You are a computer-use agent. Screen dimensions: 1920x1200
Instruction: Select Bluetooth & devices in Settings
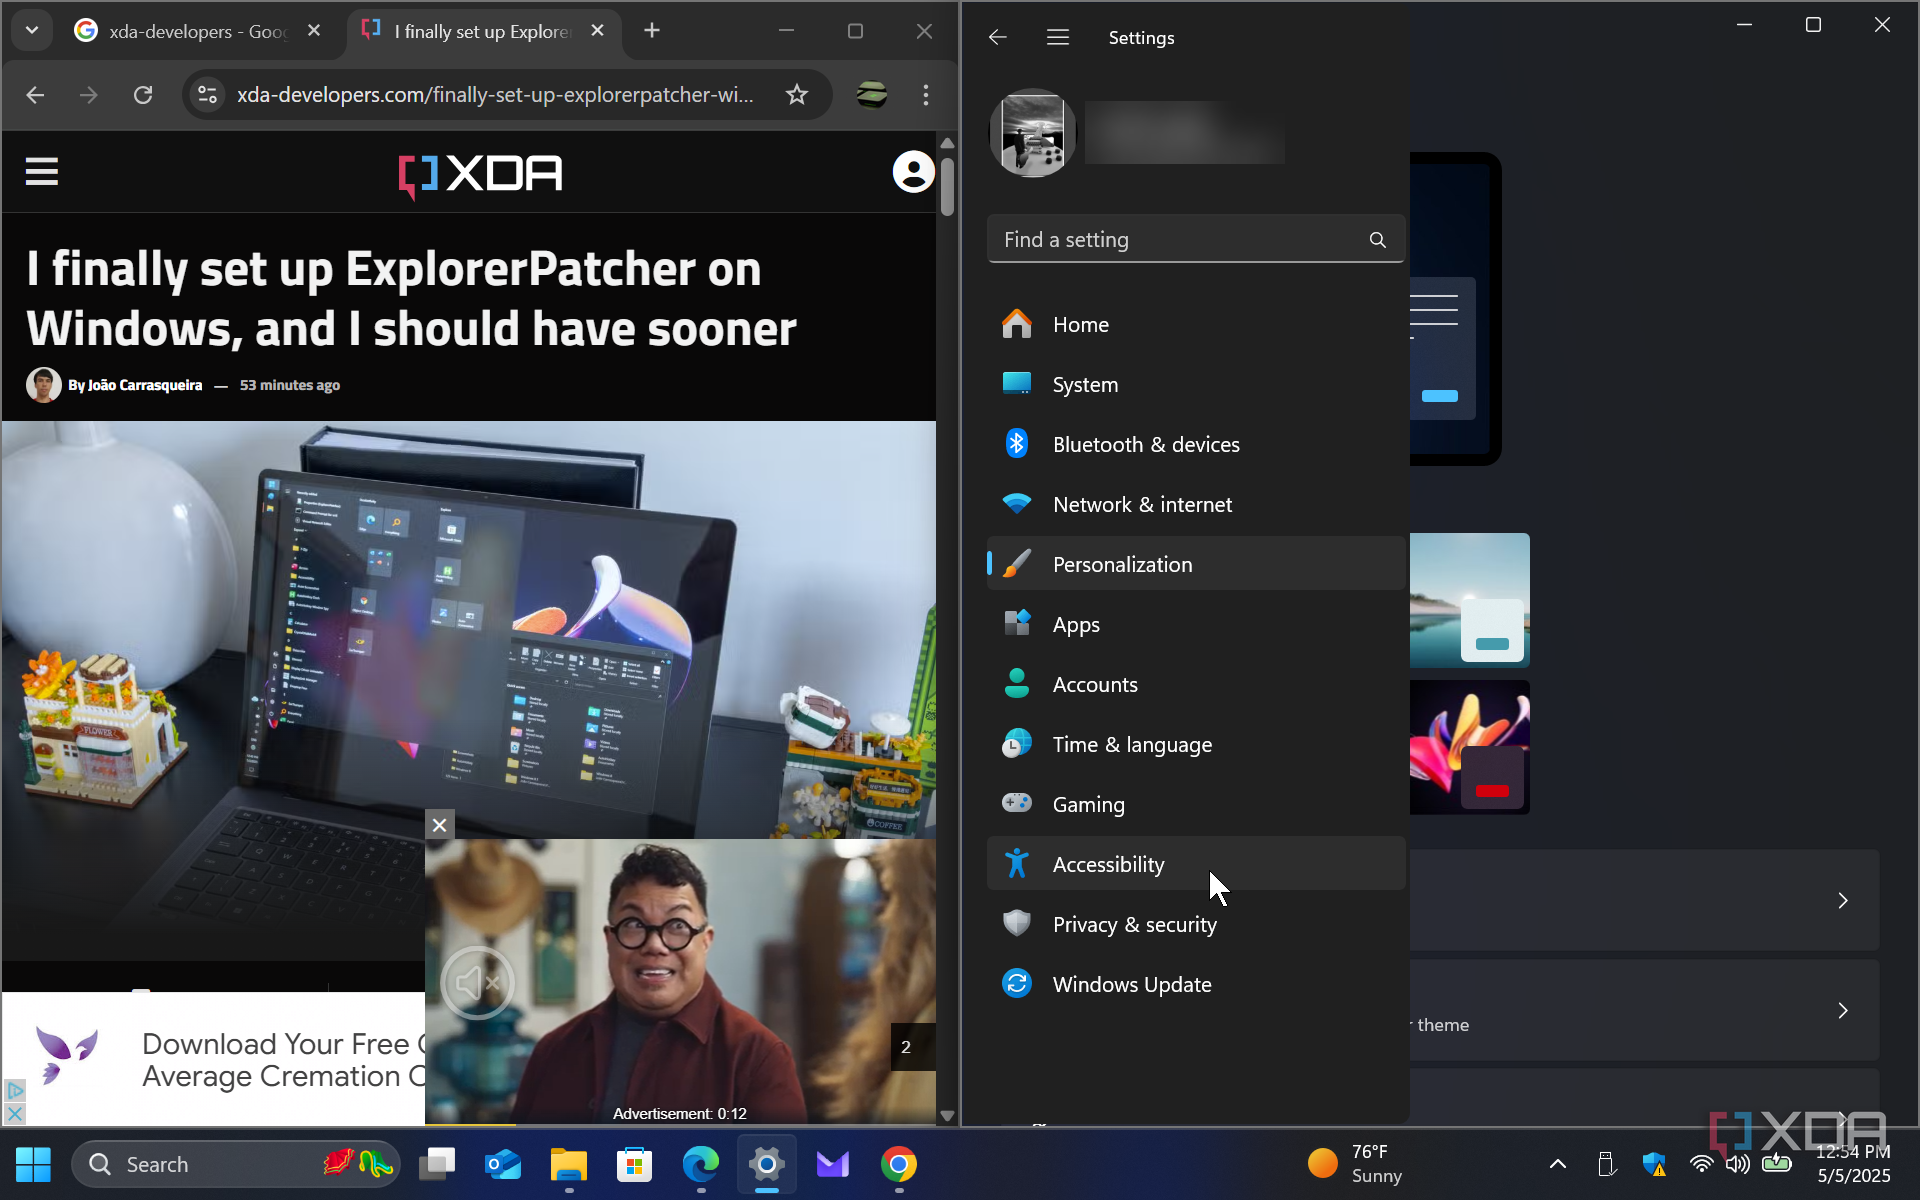click(x=1196, y=445)
